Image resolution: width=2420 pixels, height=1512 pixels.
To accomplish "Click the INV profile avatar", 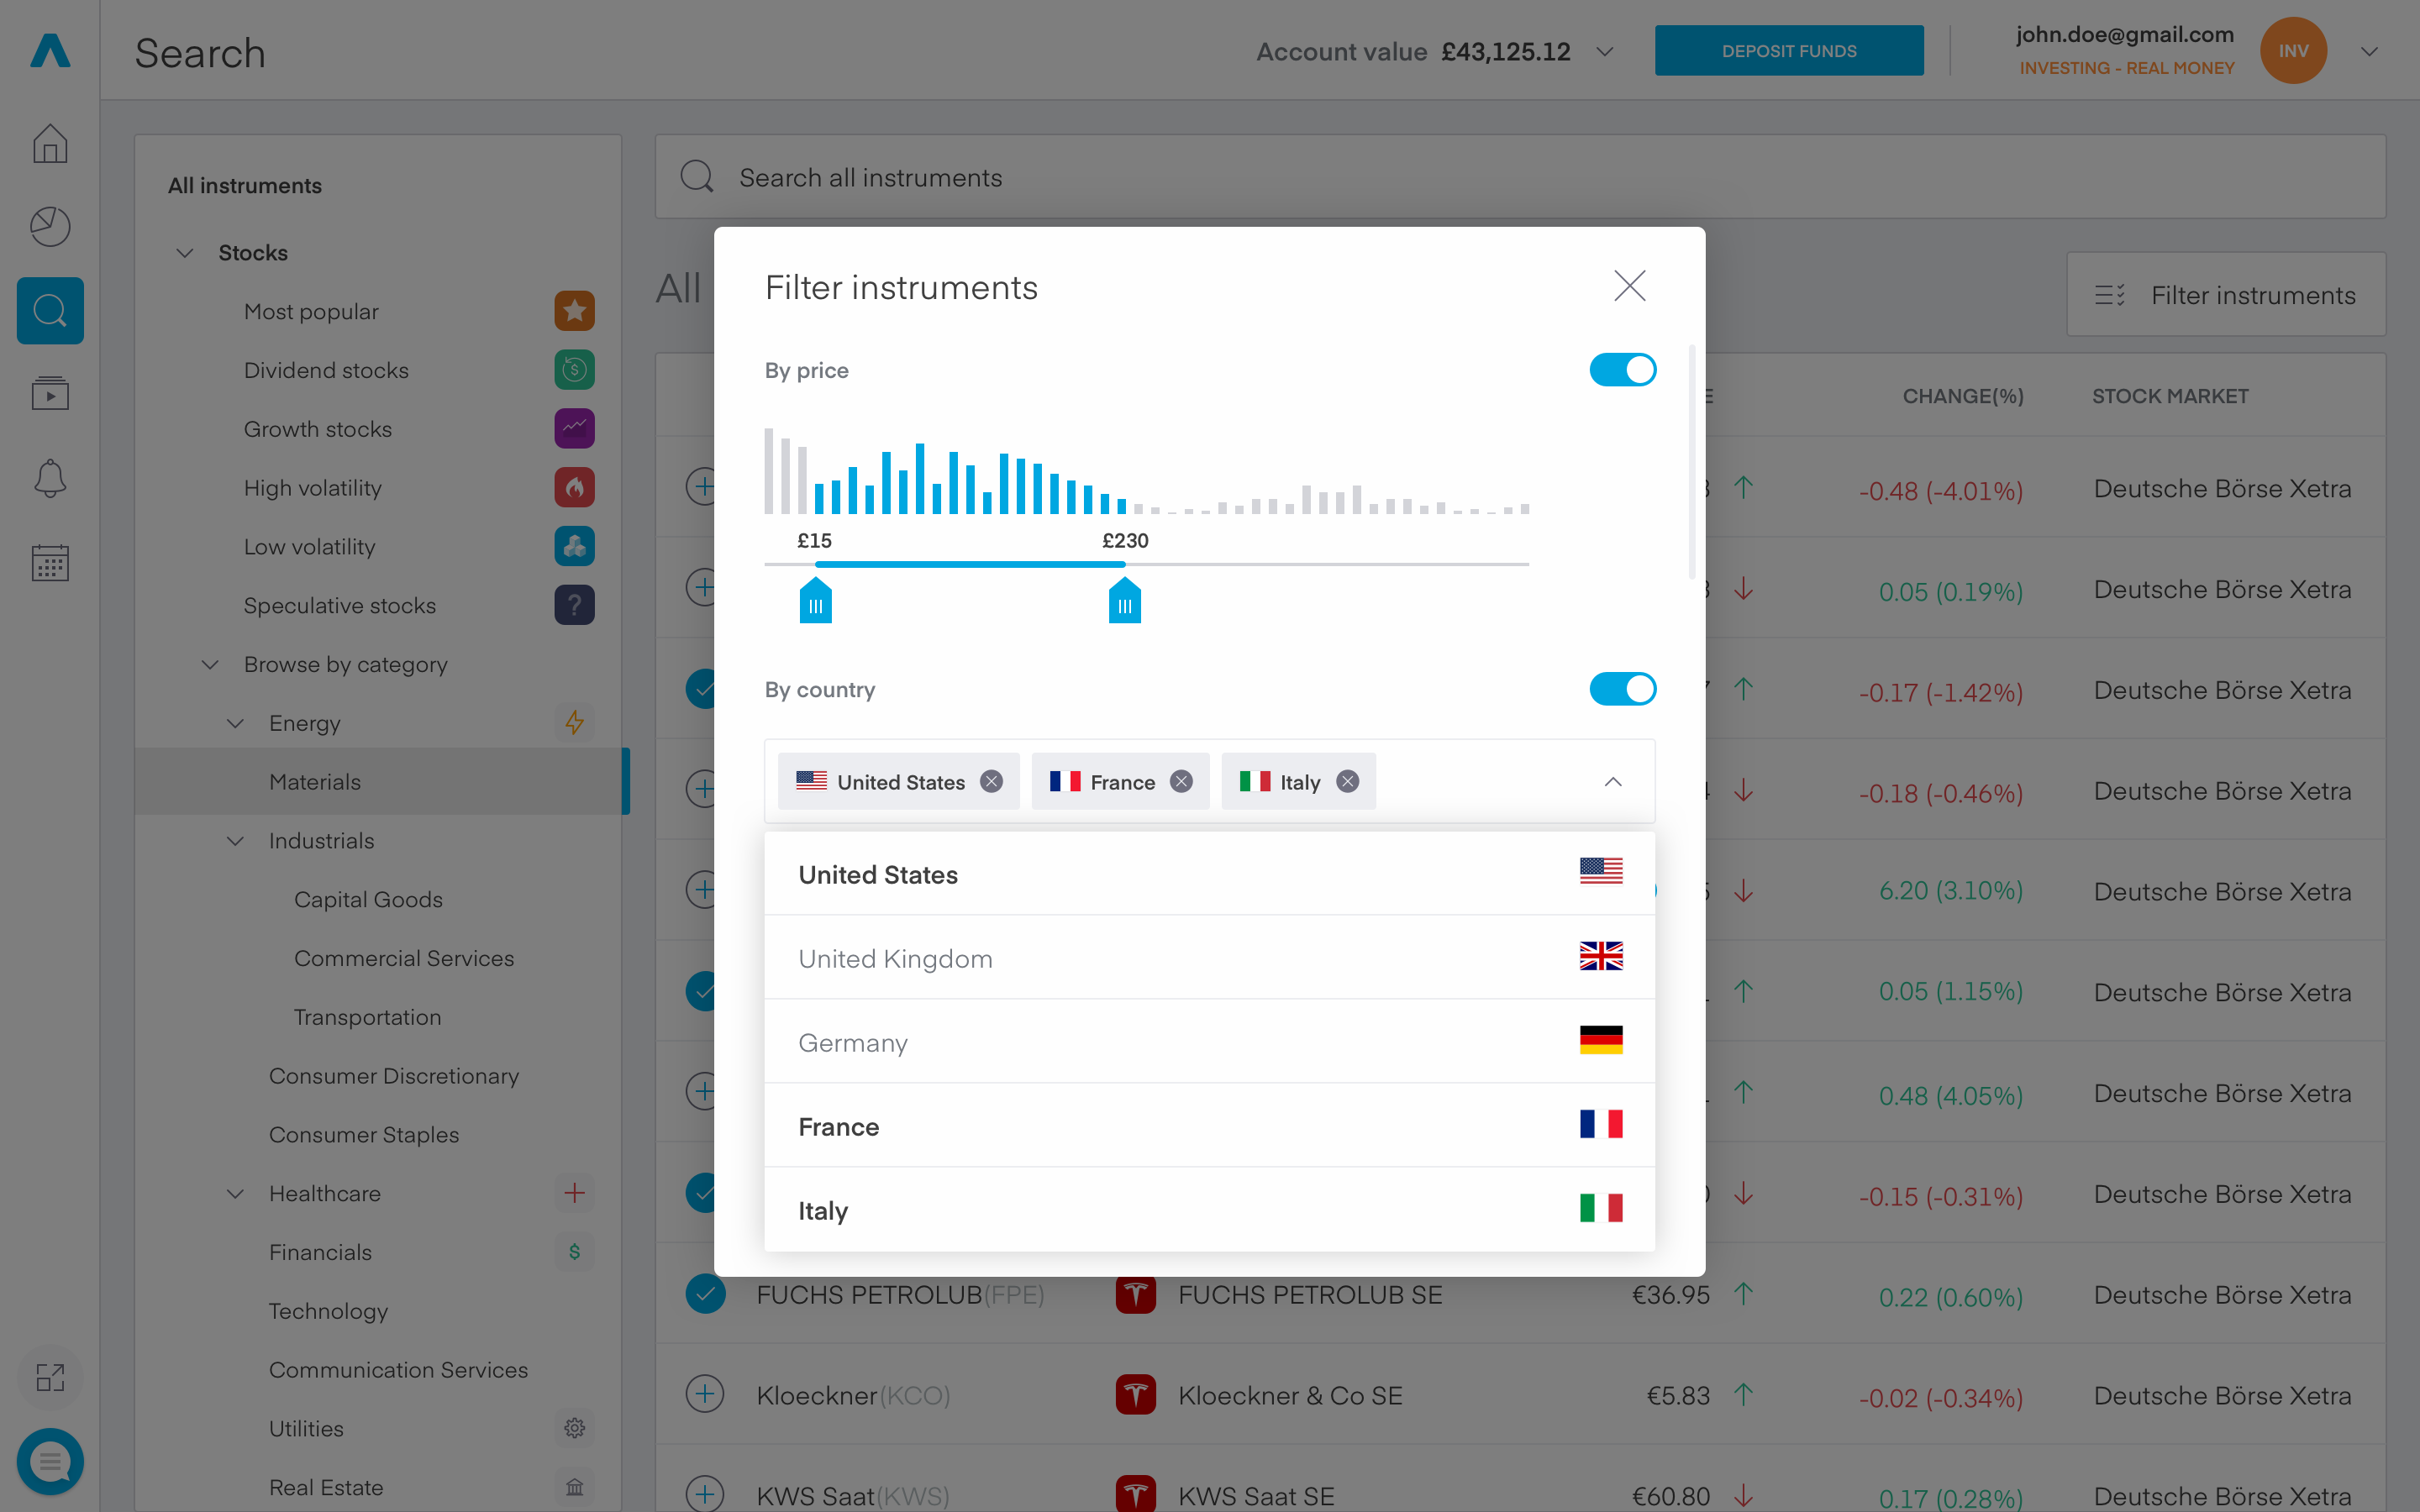I will pyautogui.click(x=2293, y=50).
